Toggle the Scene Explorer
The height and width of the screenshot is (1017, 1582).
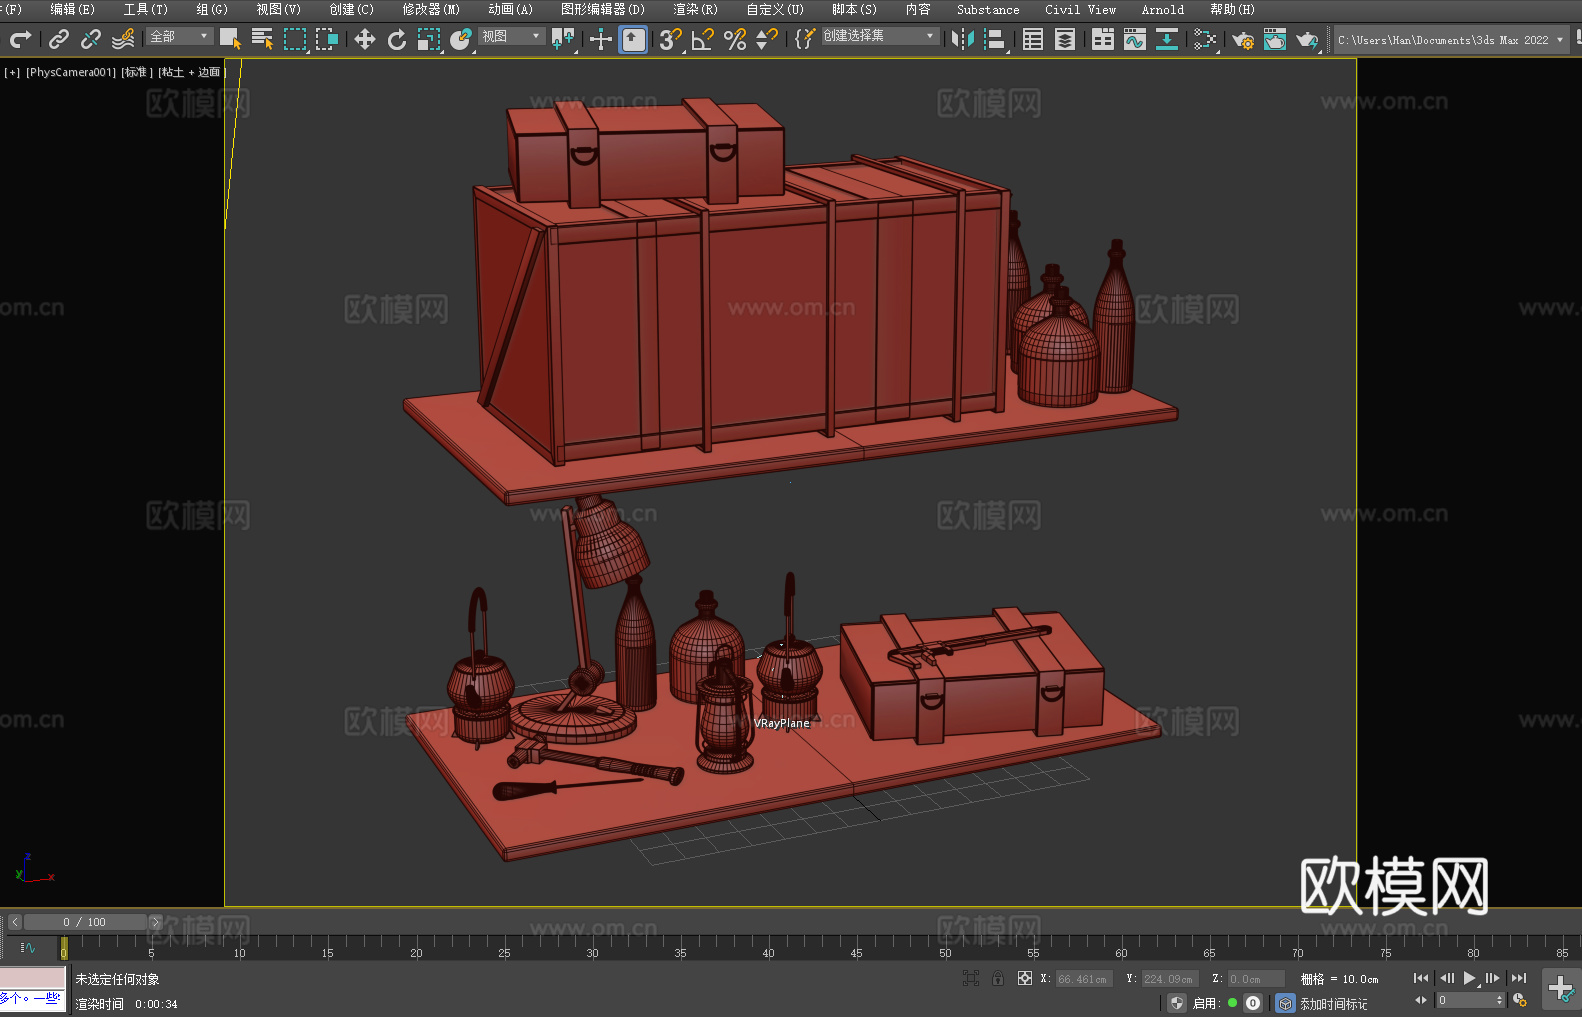(x=1033, y=39)
